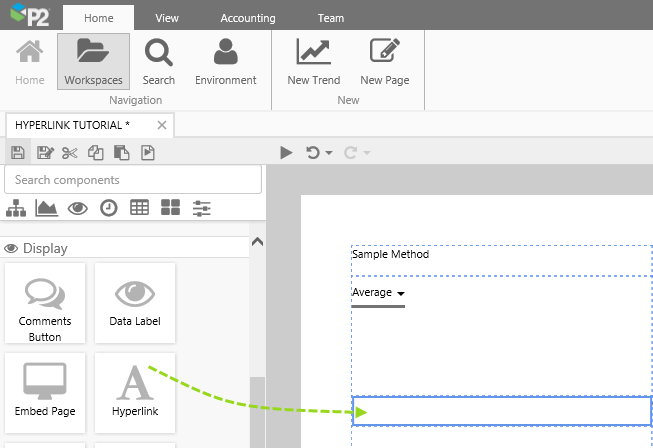
Task: Filter components by the hierarchy icon
Action: pos(16,208)
